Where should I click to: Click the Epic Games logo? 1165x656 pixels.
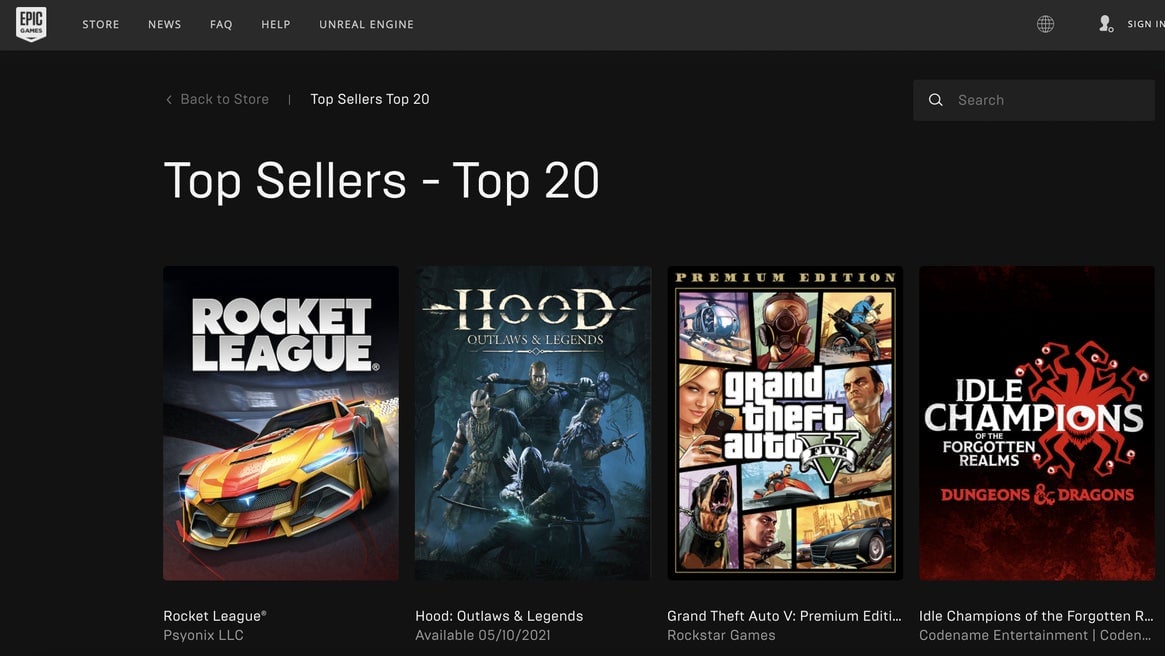[30, 23]
